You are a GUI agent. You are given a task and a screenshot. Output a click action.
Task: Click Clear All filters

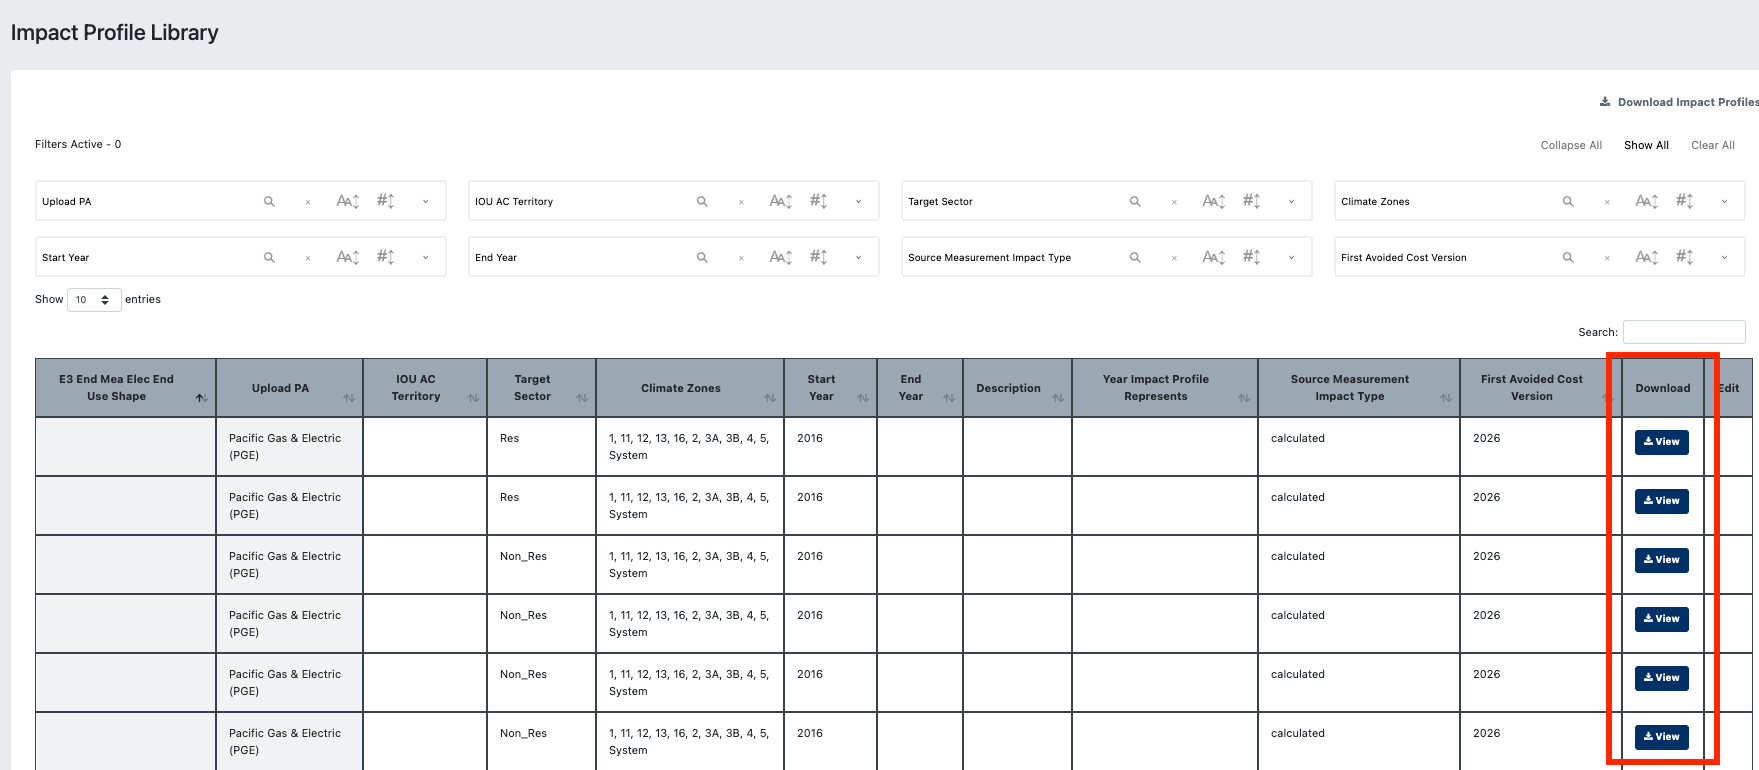click(x=1713, y=145)
